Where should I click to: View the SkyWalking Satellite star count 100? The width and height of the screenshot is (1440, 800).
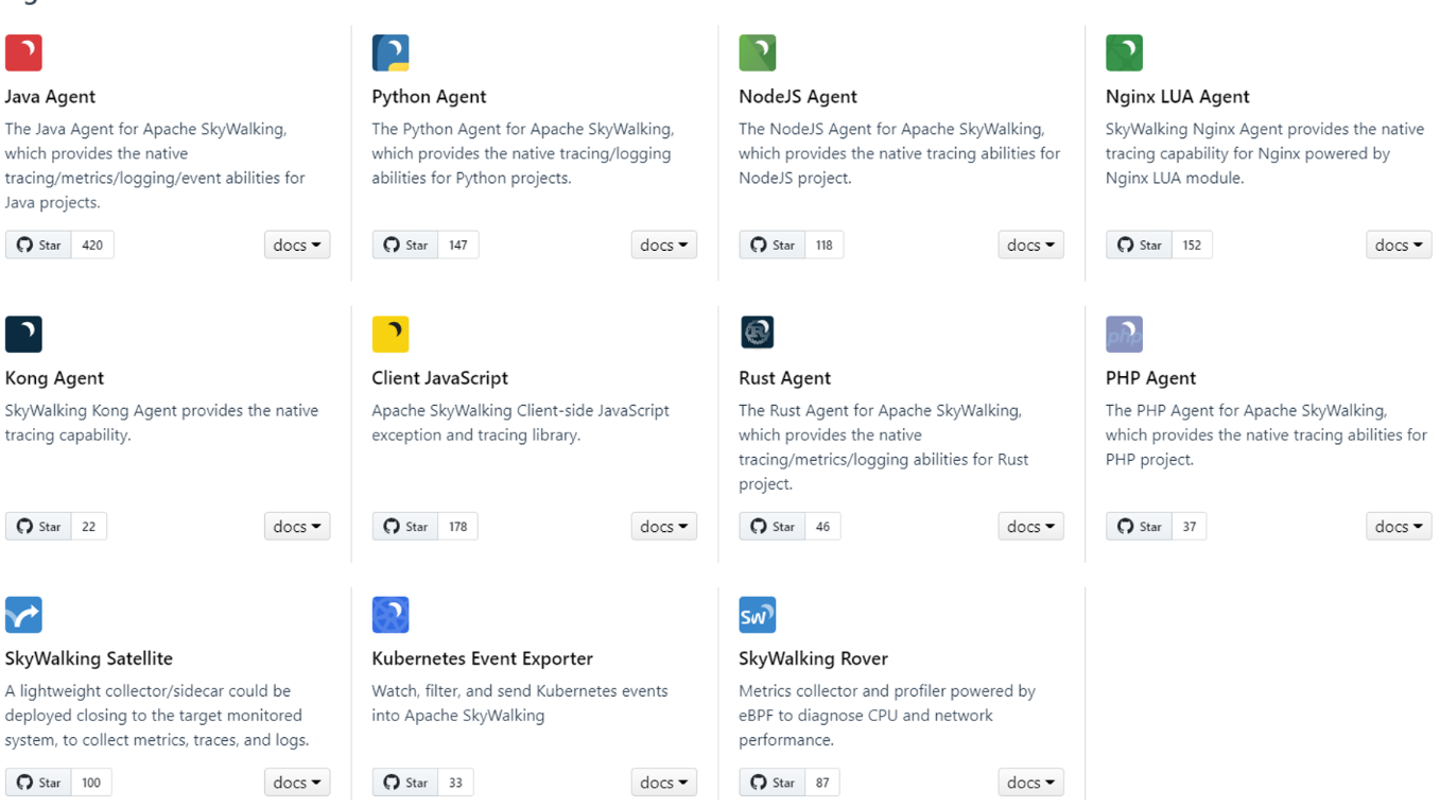[91, 782]
